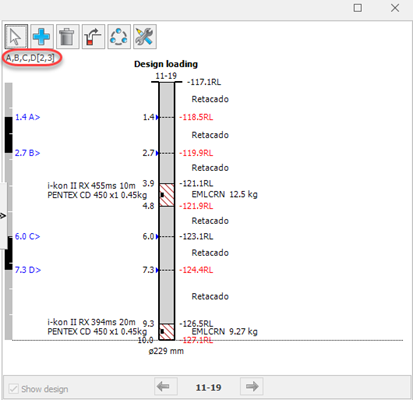Screen dimensions: 413x400
Task: Click the -119.9RL red level label
Action: (x=196, y=153)
